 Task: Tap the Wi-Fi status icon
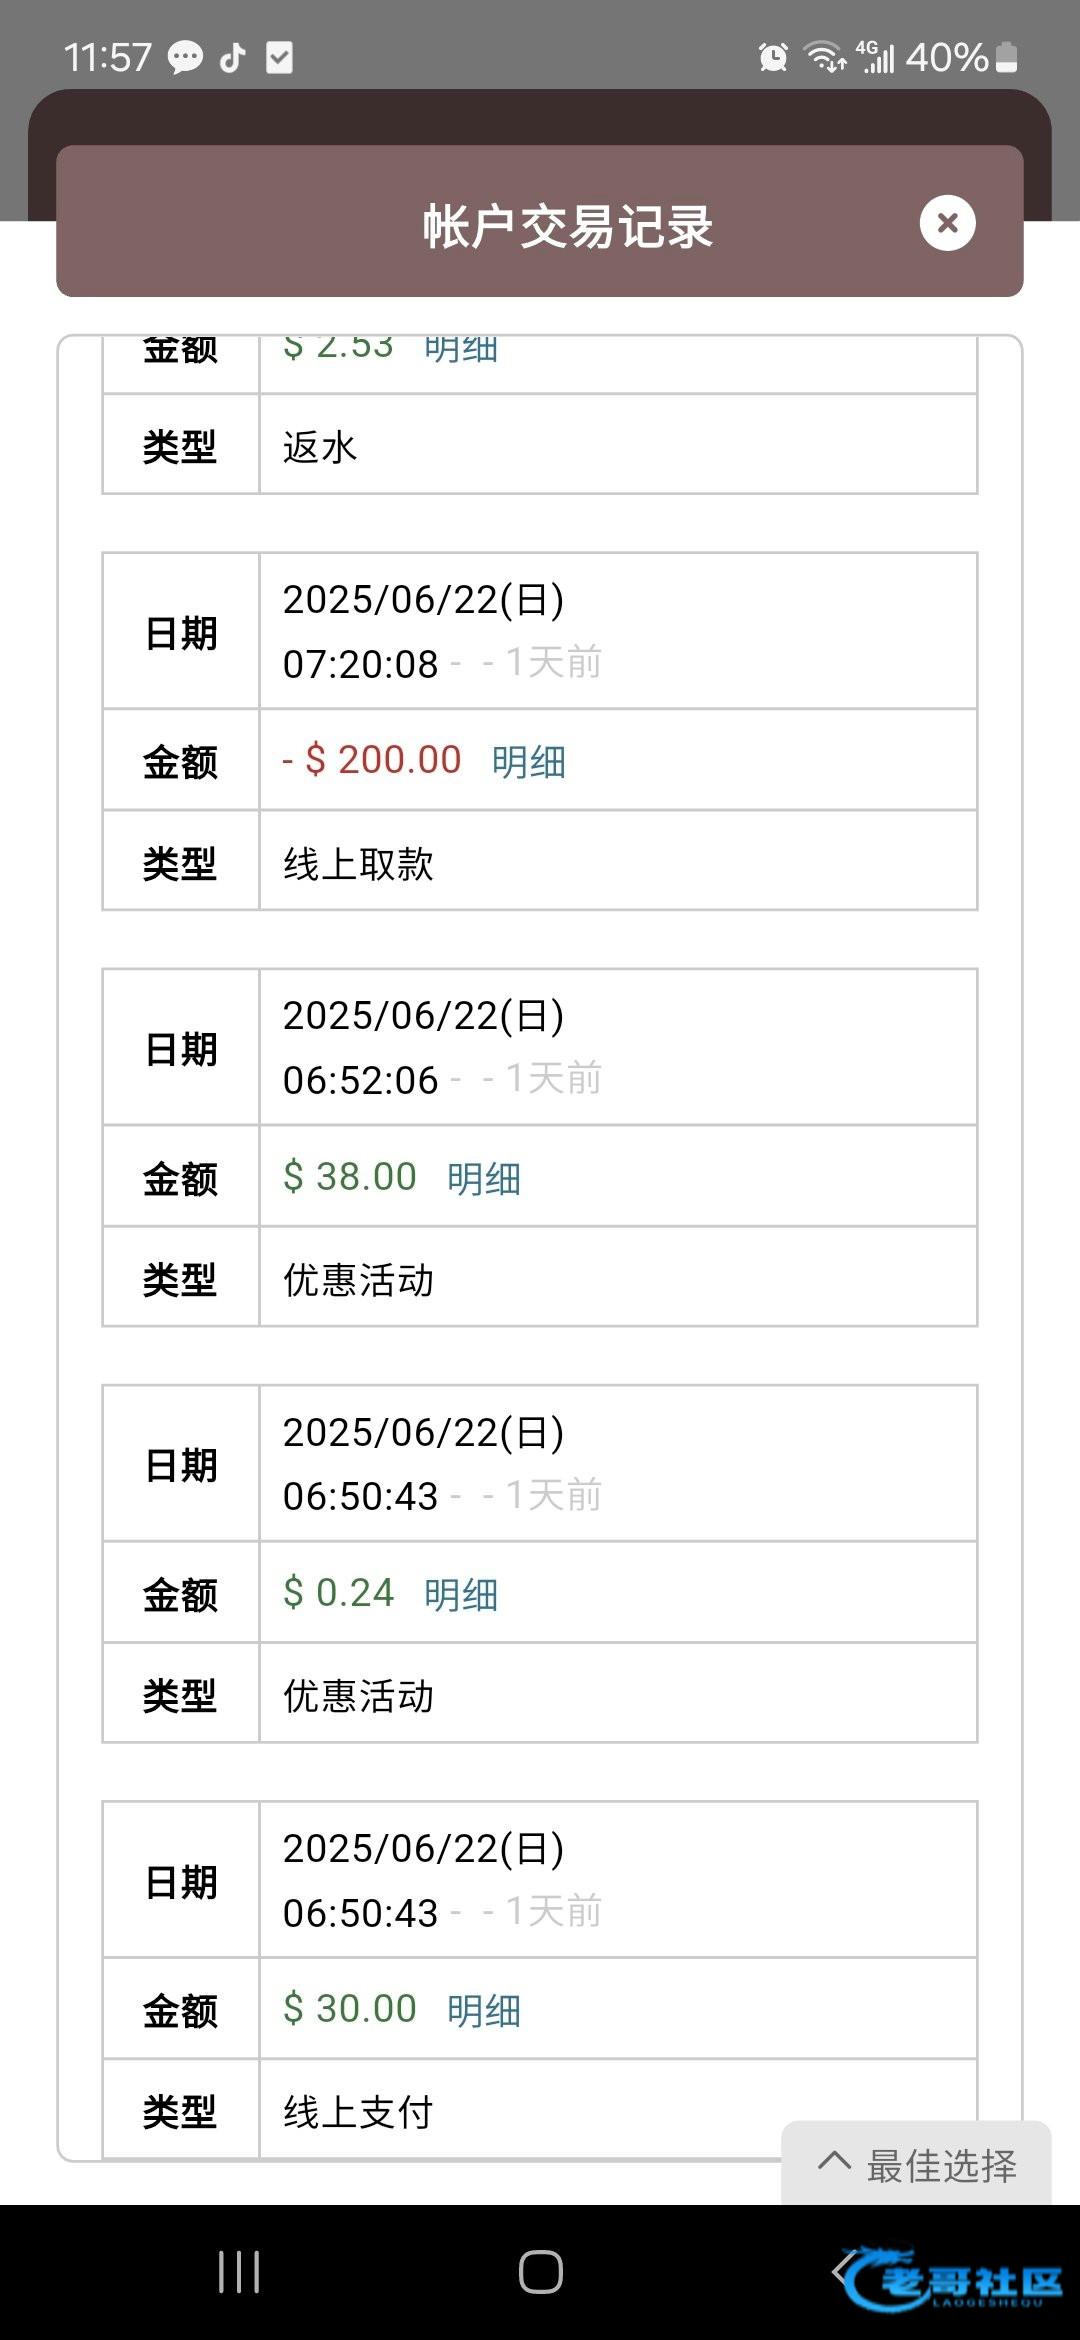click(x=825, y=57)
